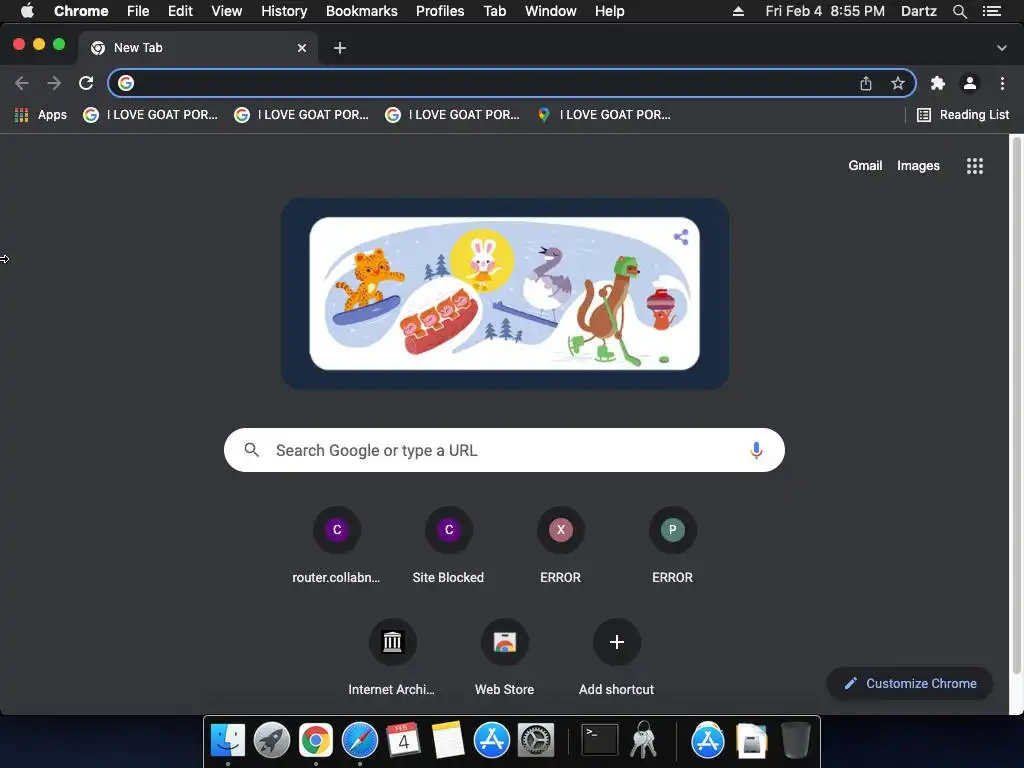Click the back navigation arrow

(22, 83)
